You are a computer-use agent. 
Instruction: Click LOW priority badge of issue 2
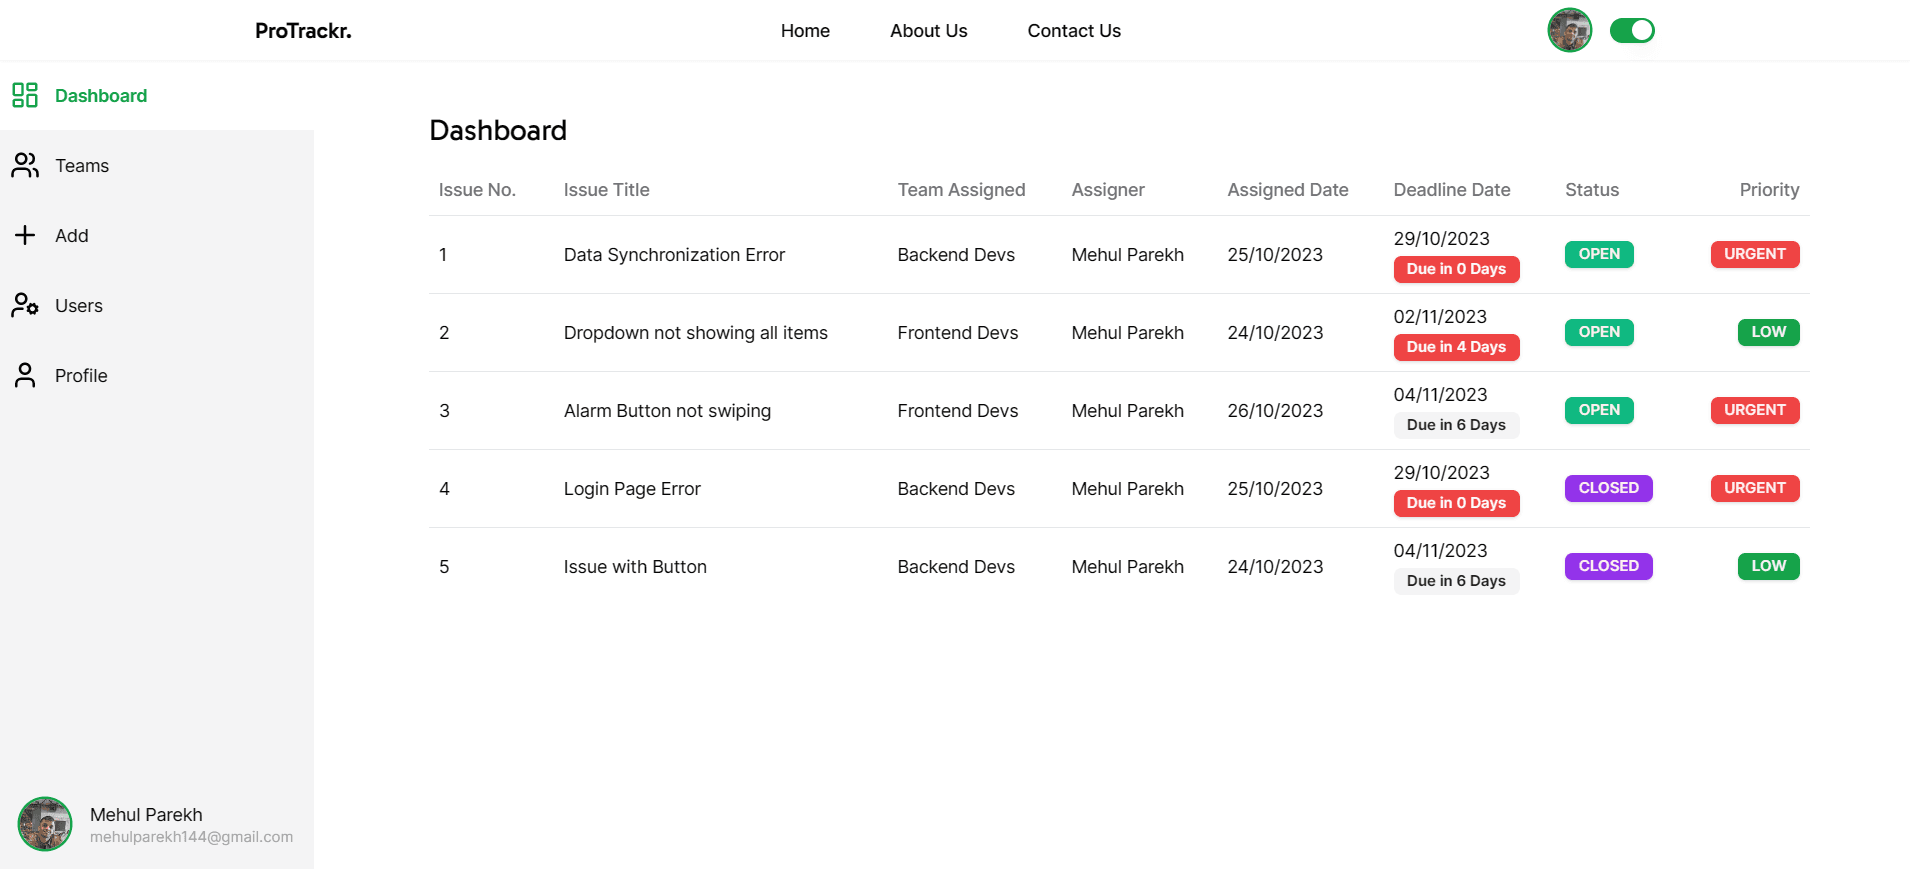(x=1768, y=332)
